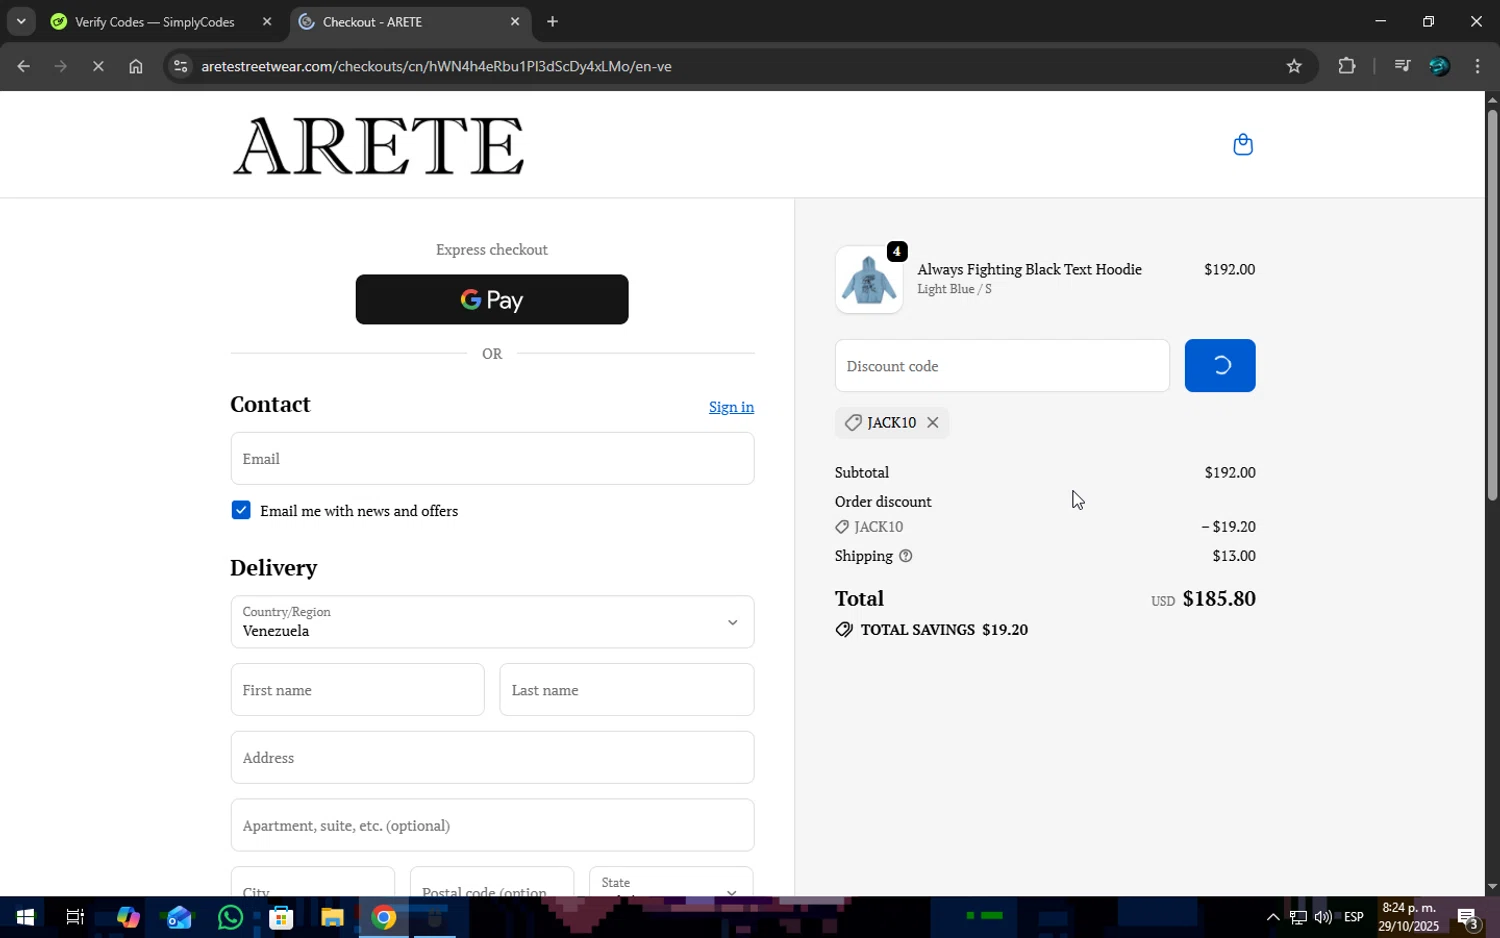Focus the Apartment, suite, etc. field
The width and height of the screenshot is (1500, 938).
492,825
